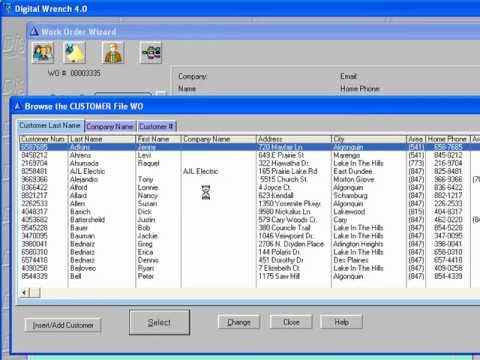Switch to the Customer Last Name tab
The height and width of the screenshot is (360, 480).
pyautogui.click(x=50, y=125)
